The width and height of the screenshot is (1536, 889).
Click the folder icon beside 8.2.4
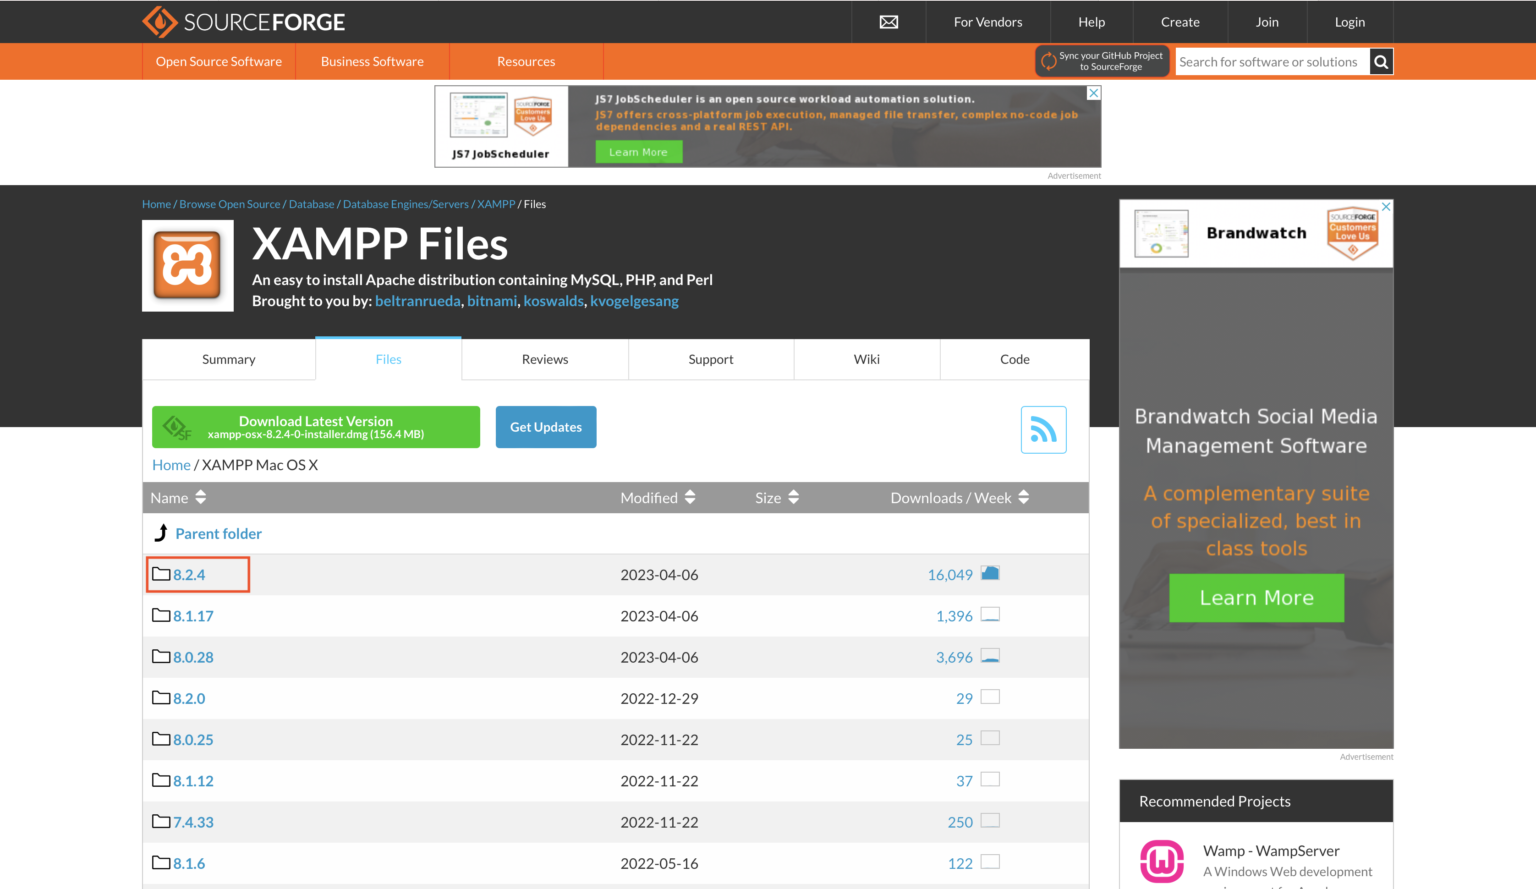pyautogui.click(x=161, y=574)
